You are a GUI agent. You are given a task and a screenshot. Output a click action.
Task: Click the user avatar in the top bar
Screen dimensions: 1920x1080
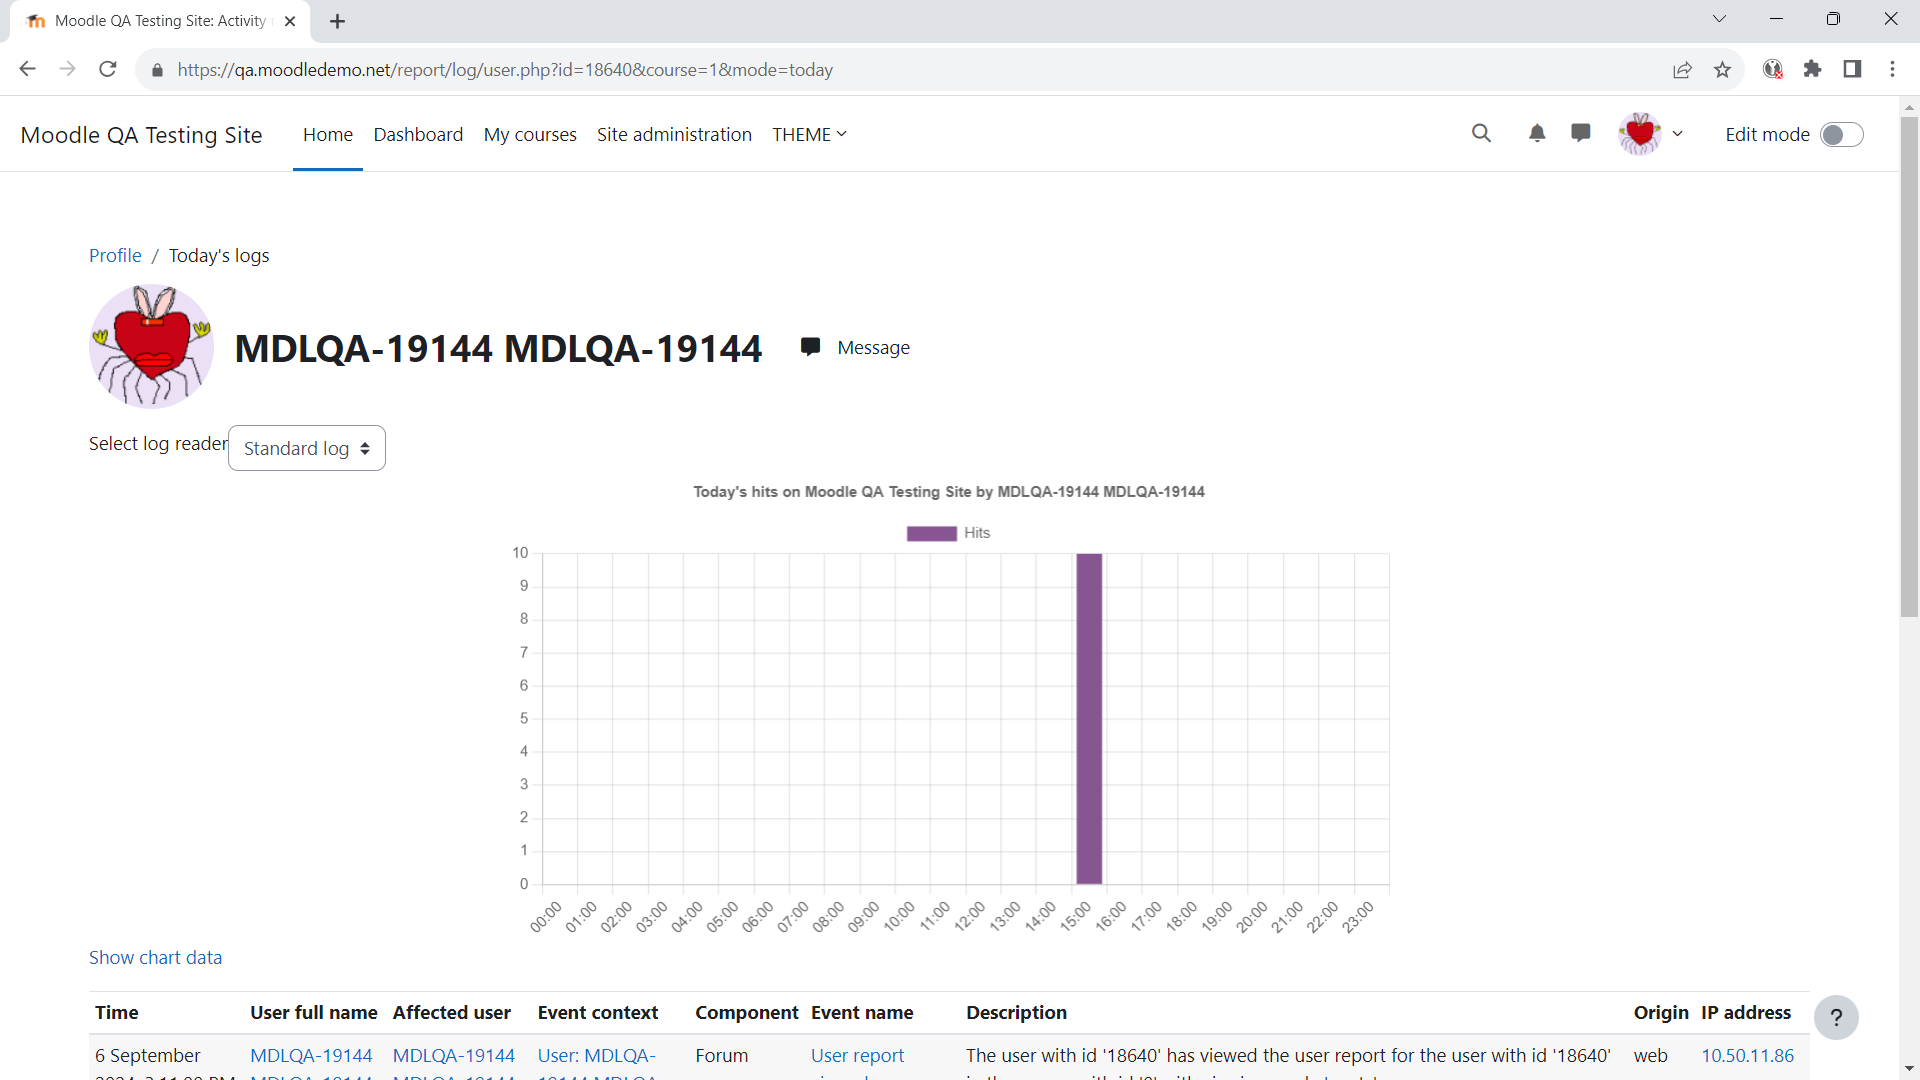click(x=1640, y=133)
